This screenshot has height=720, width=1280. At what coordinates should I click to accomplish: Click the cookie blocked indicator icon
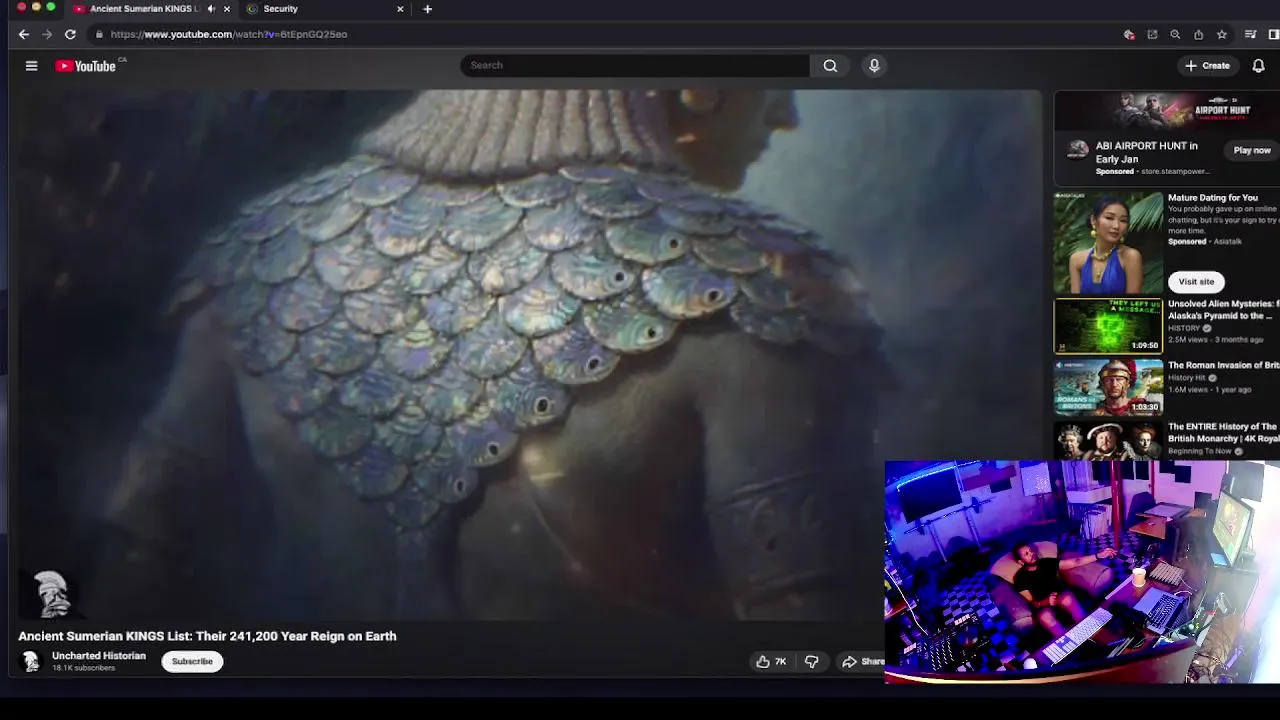coord(1129,34)
